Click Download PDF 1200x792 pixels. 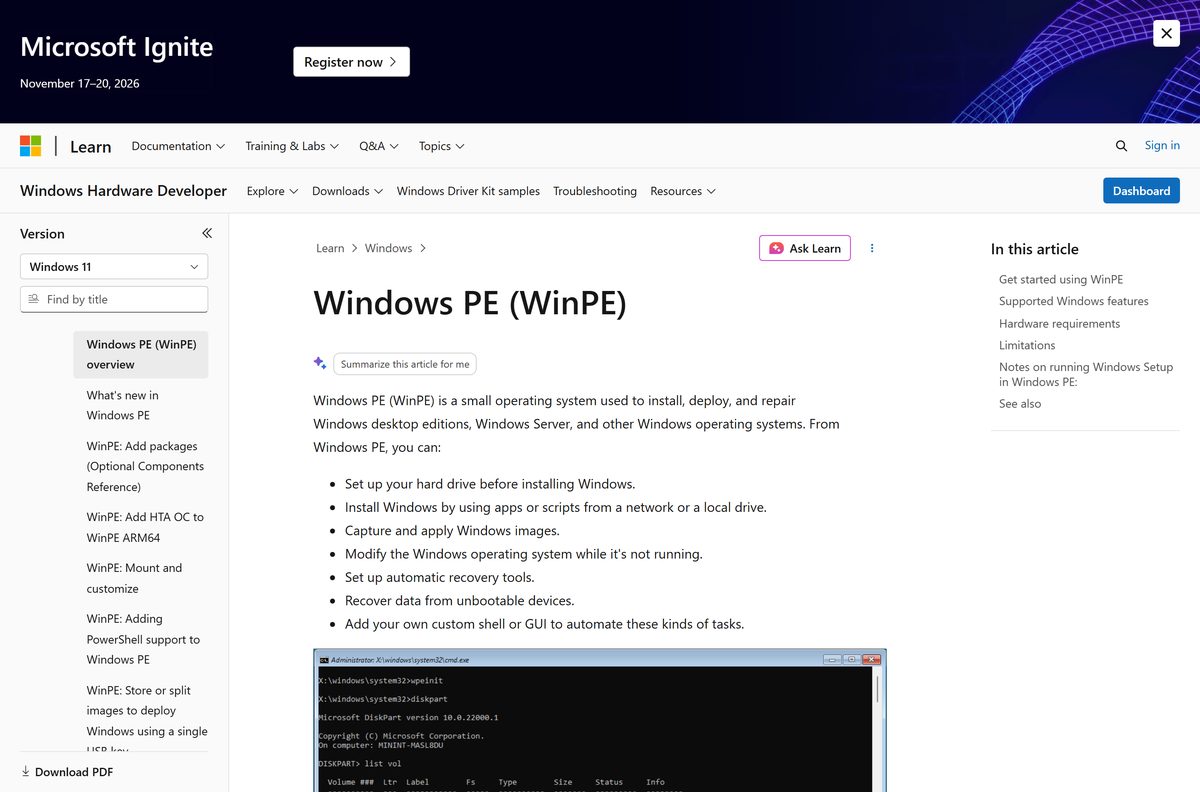coord(67,772)
